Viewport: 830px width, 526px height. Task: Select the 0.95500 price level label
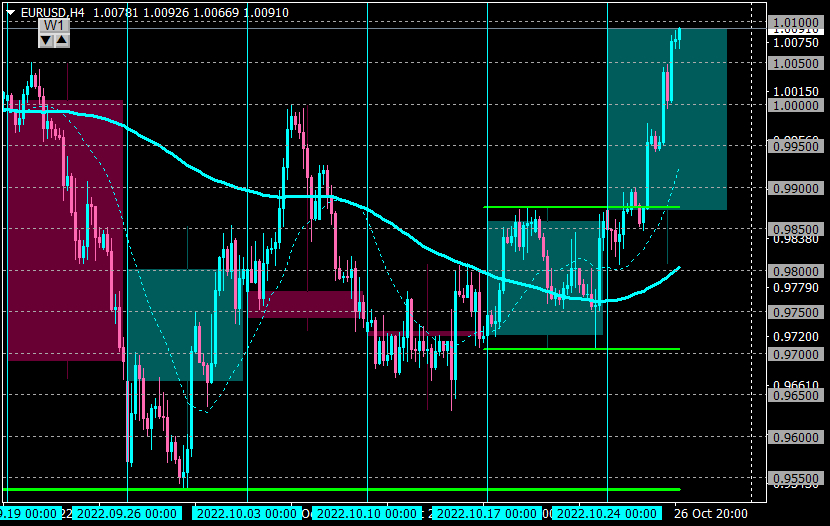(x=796, y=478)
